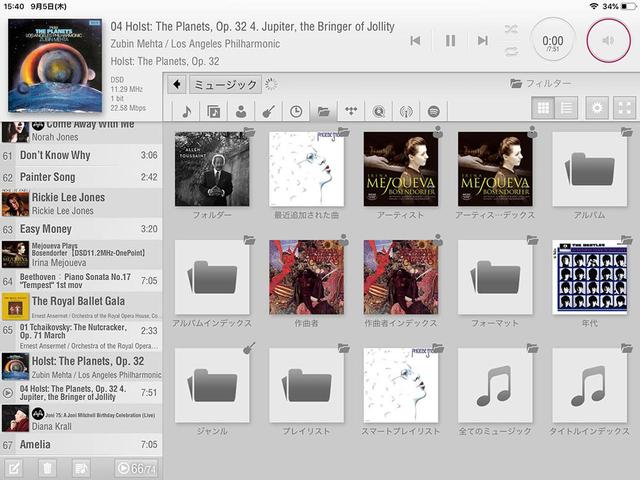The height and width of the screenshot is (480, 640).
Task: Check the battery status indicator
Action: 629,7
